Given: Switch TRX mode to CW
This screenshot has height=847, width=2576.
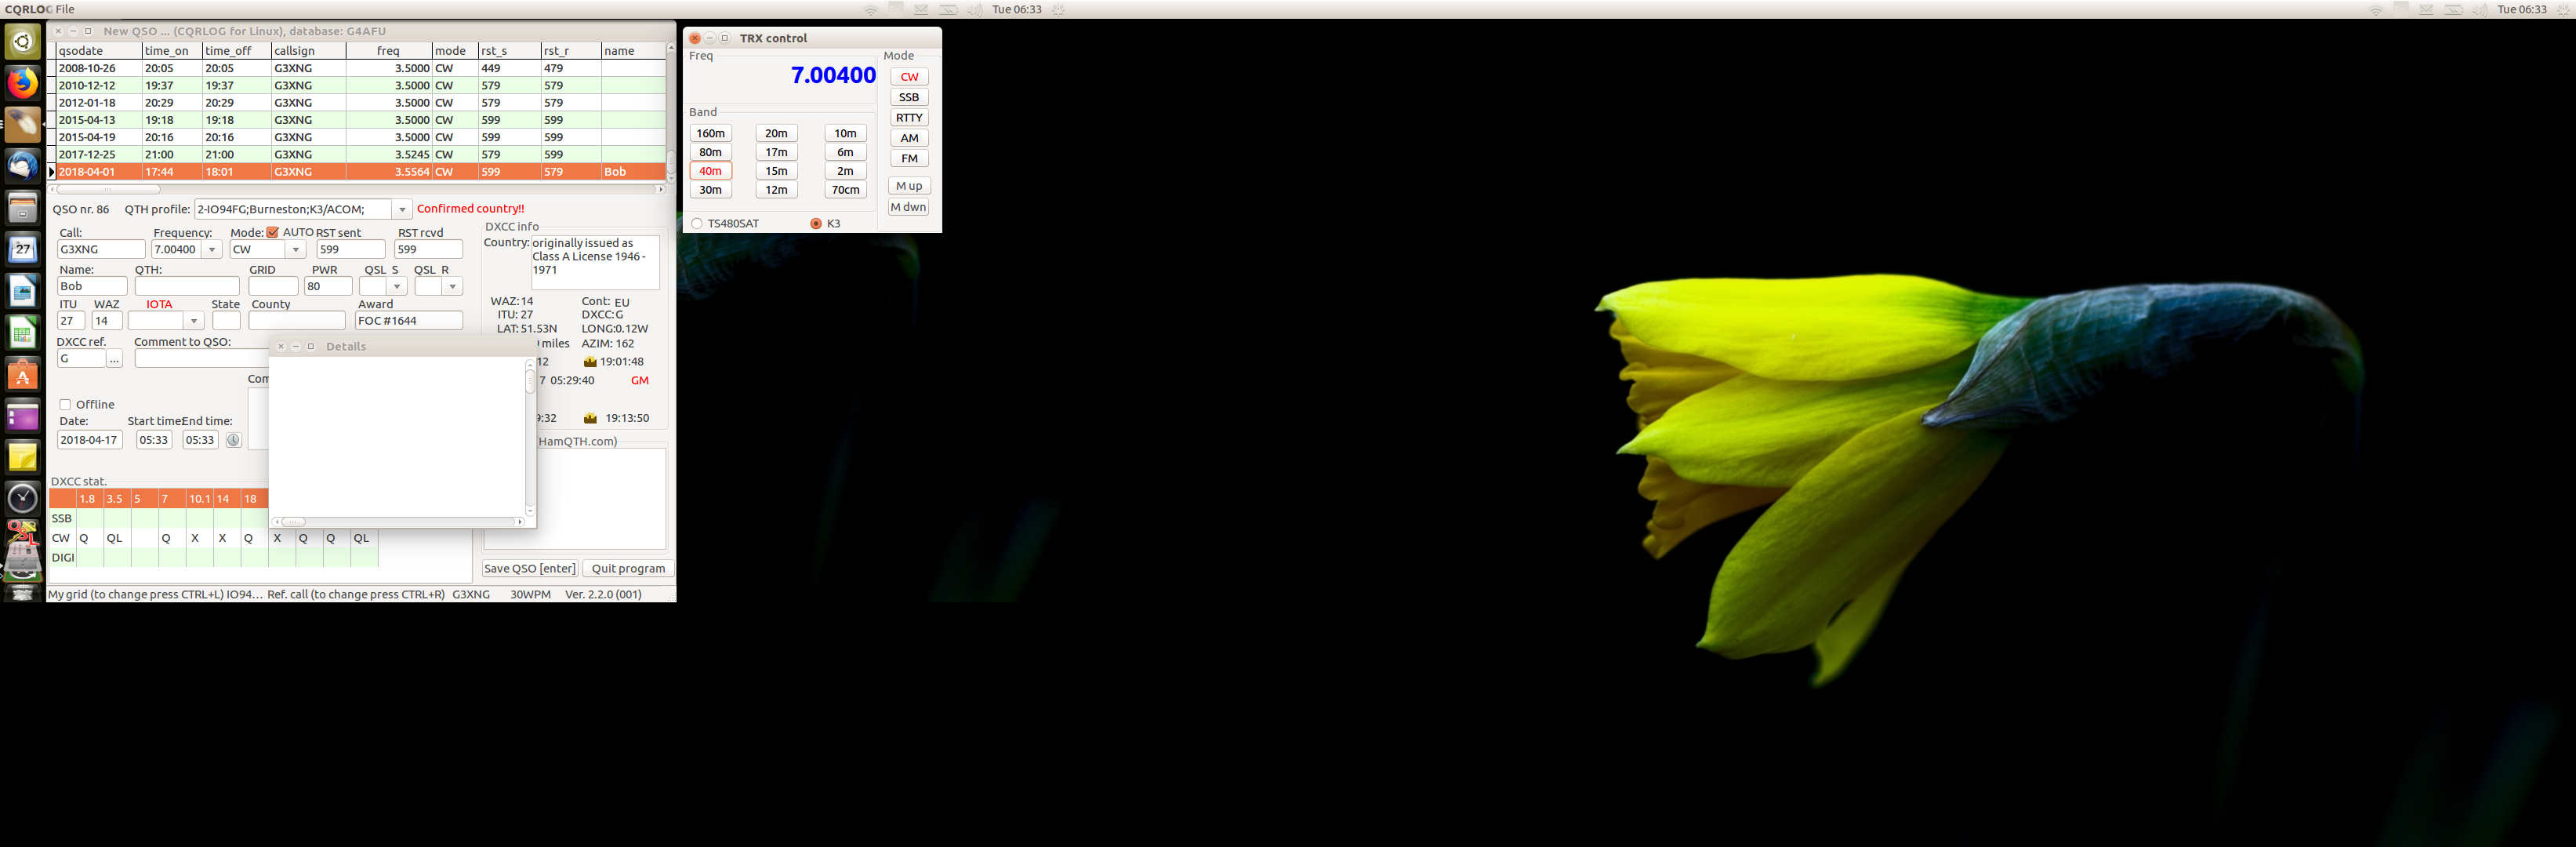Looking at the screenshot, I should click(x=909, y=77).
